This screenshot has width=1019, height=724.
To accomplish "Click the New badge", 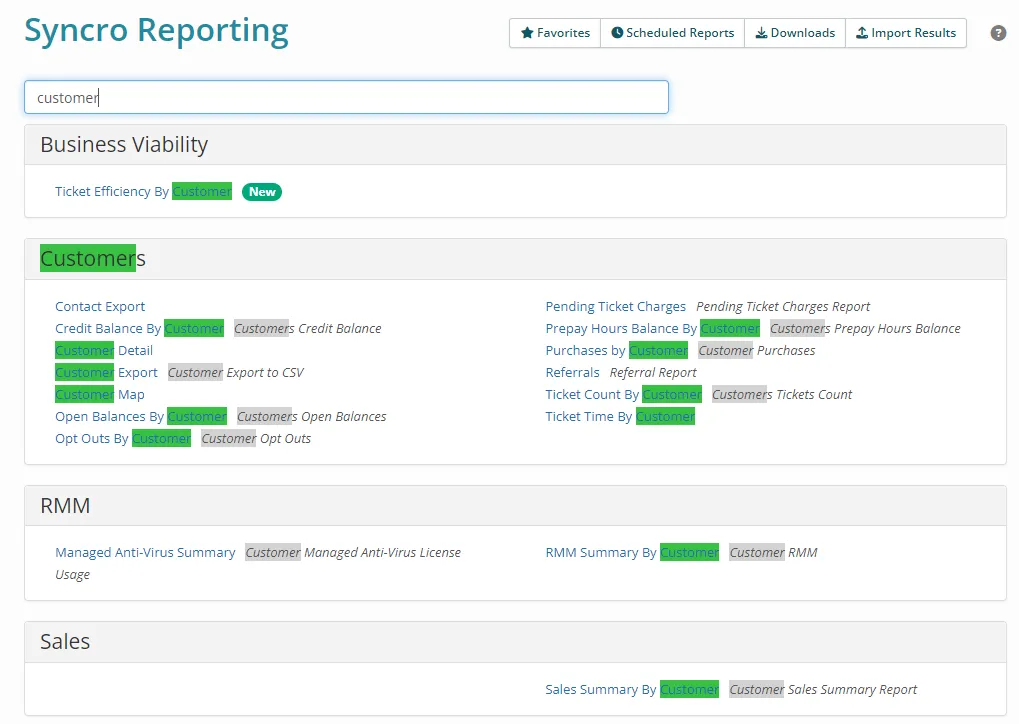I will coord(262,192).
